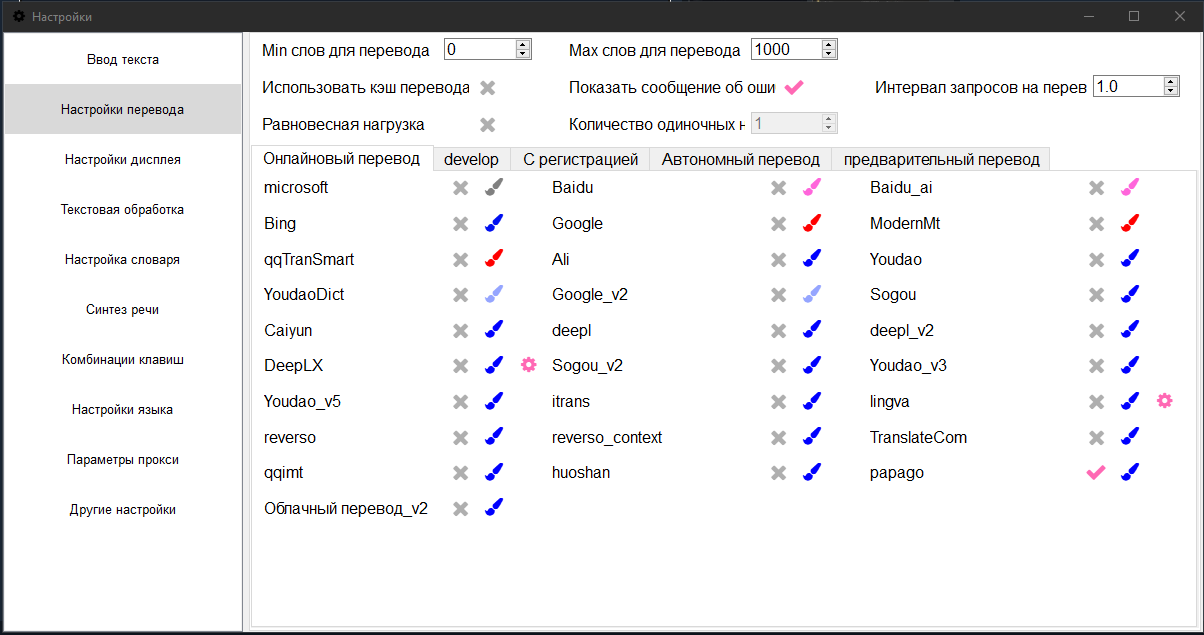1204x635 pixels.
Task: Click the pink paintbrush icon for Baidu
Action: coord(811,187)
